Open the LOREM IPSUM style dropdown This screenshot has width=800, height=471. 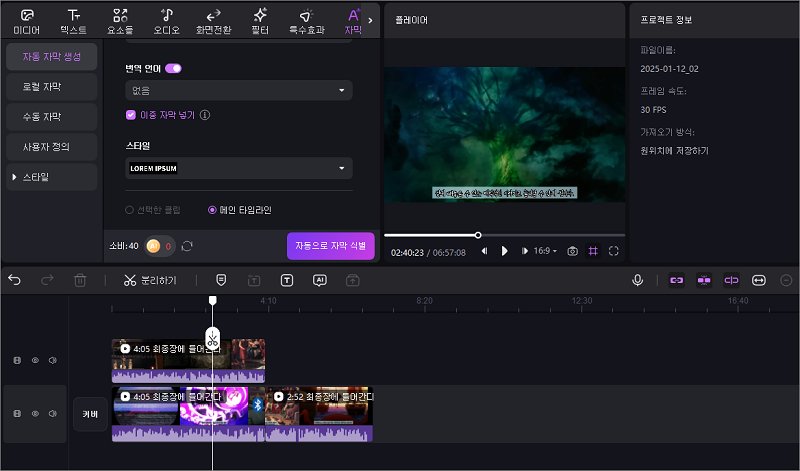point(239,168)
